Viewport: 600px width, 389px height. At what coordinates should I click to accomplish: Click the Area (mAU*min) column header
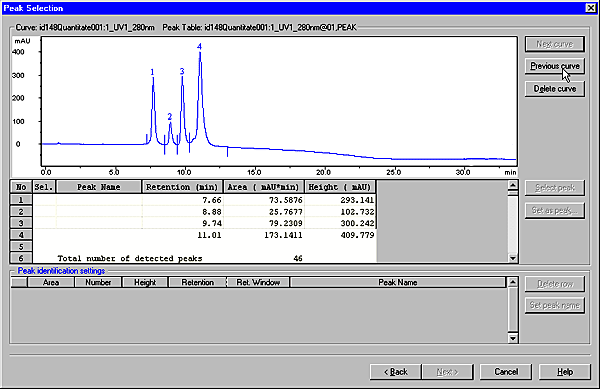(x=263, y=187)
